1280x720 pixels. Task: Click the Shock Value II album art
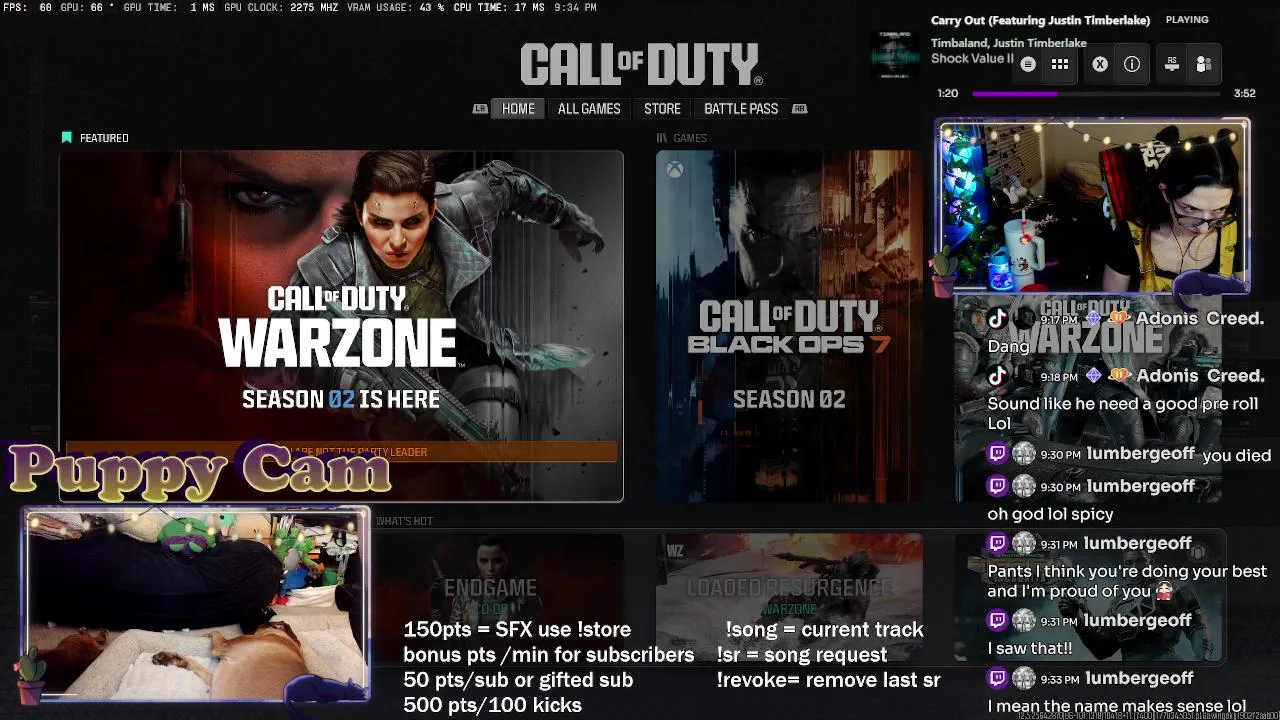[x=895, y=54]
